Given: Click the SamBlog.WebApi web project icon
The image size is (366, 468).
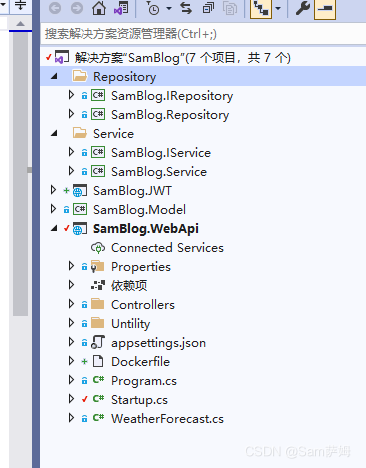Looking at the screenshot, I should pyautogui.click(x=80, y=229).
